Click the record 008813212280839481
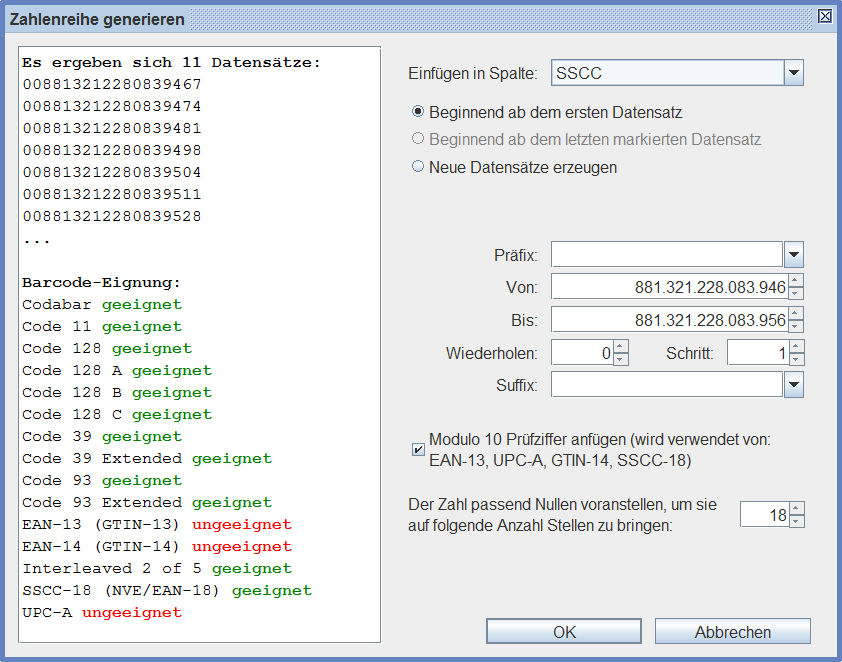The image size is (842, 662). (112, 128)
